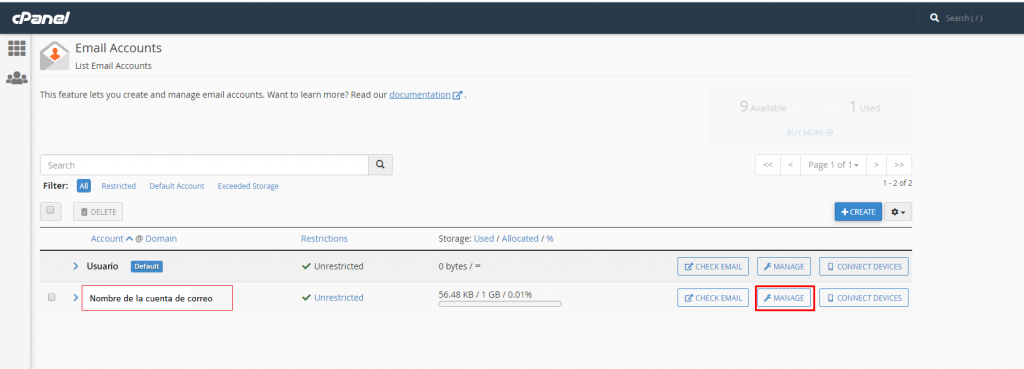Image resolution: width=1024 pixels, height=369 pixels.
Task: Manage the Usuario account
Action: pyautogui.click(x=784, y=266)
